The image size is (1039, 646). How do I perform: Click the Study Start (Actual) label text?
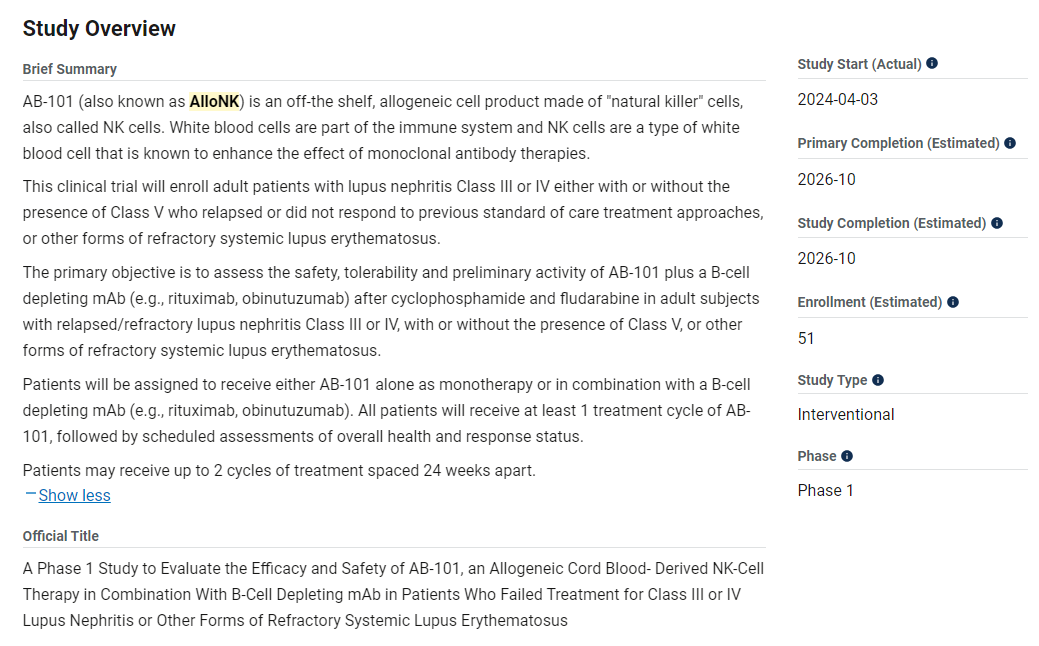tap(859, 63)
